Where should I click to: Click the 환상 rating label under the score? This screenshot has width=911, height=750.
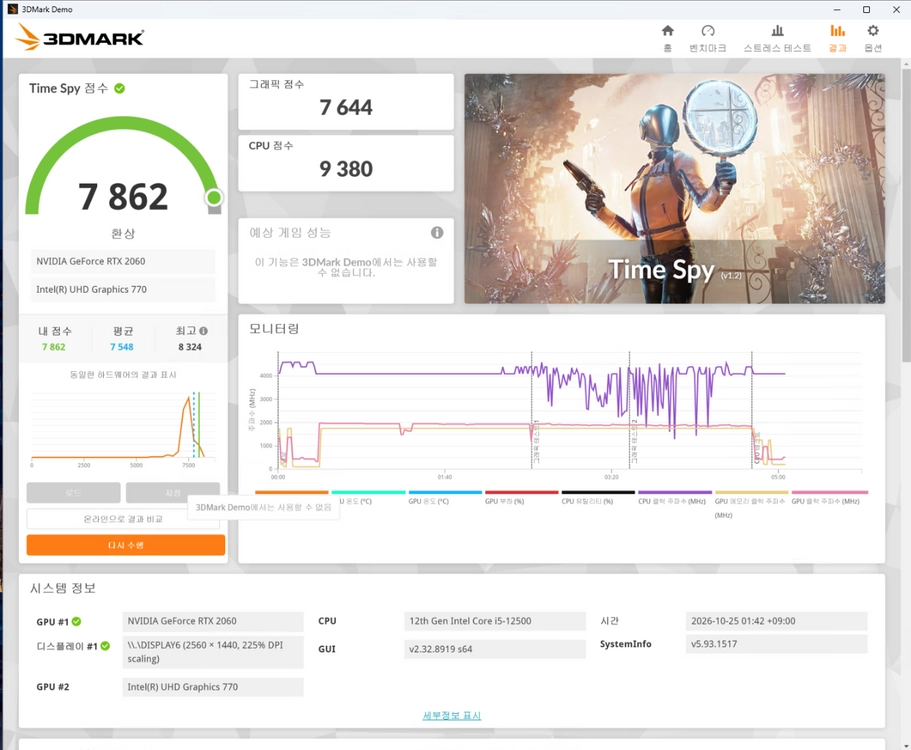123,234
